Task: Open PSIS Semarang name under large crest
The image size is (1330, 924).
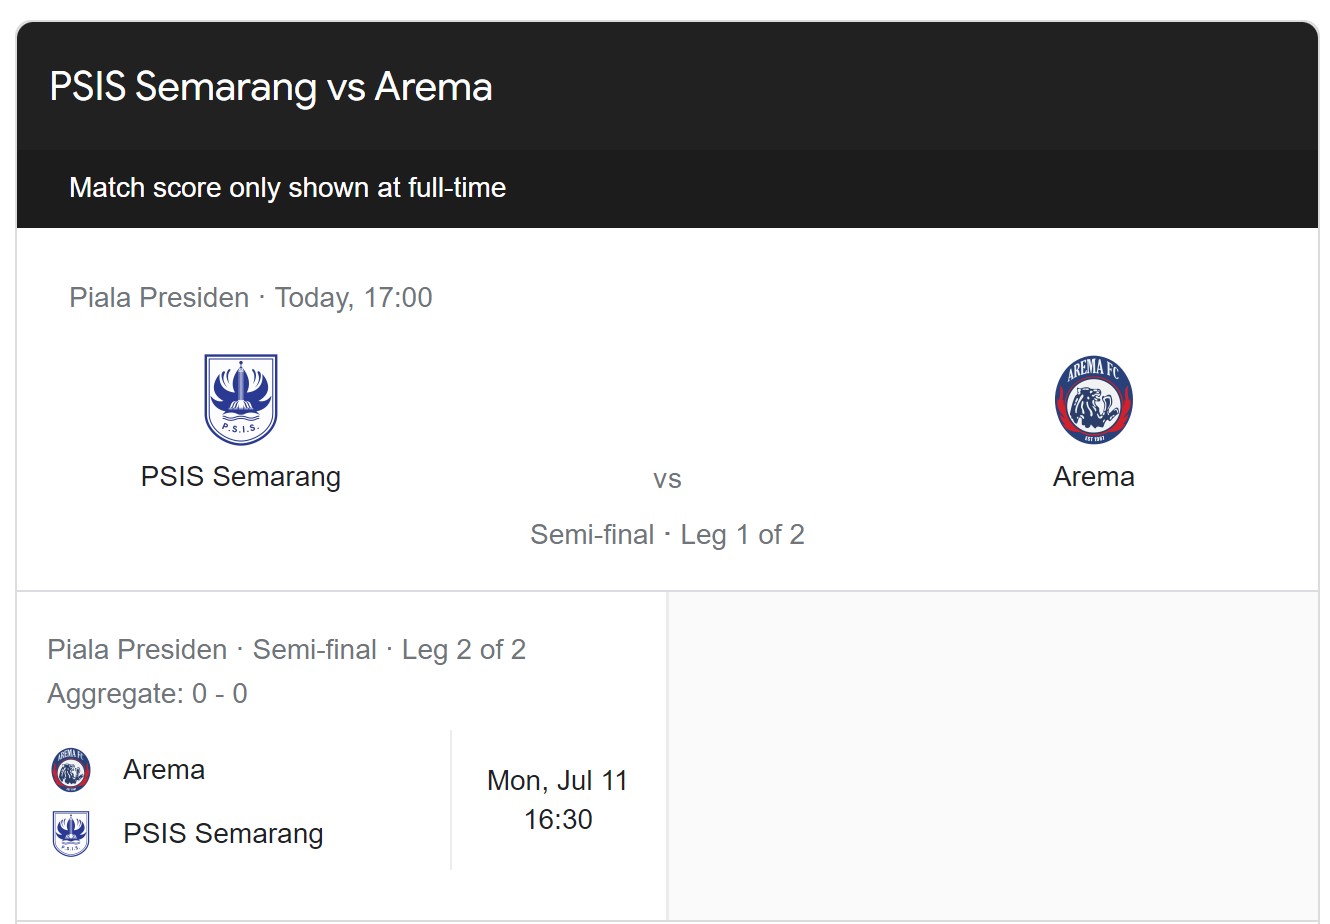Action: pos(240,477)
